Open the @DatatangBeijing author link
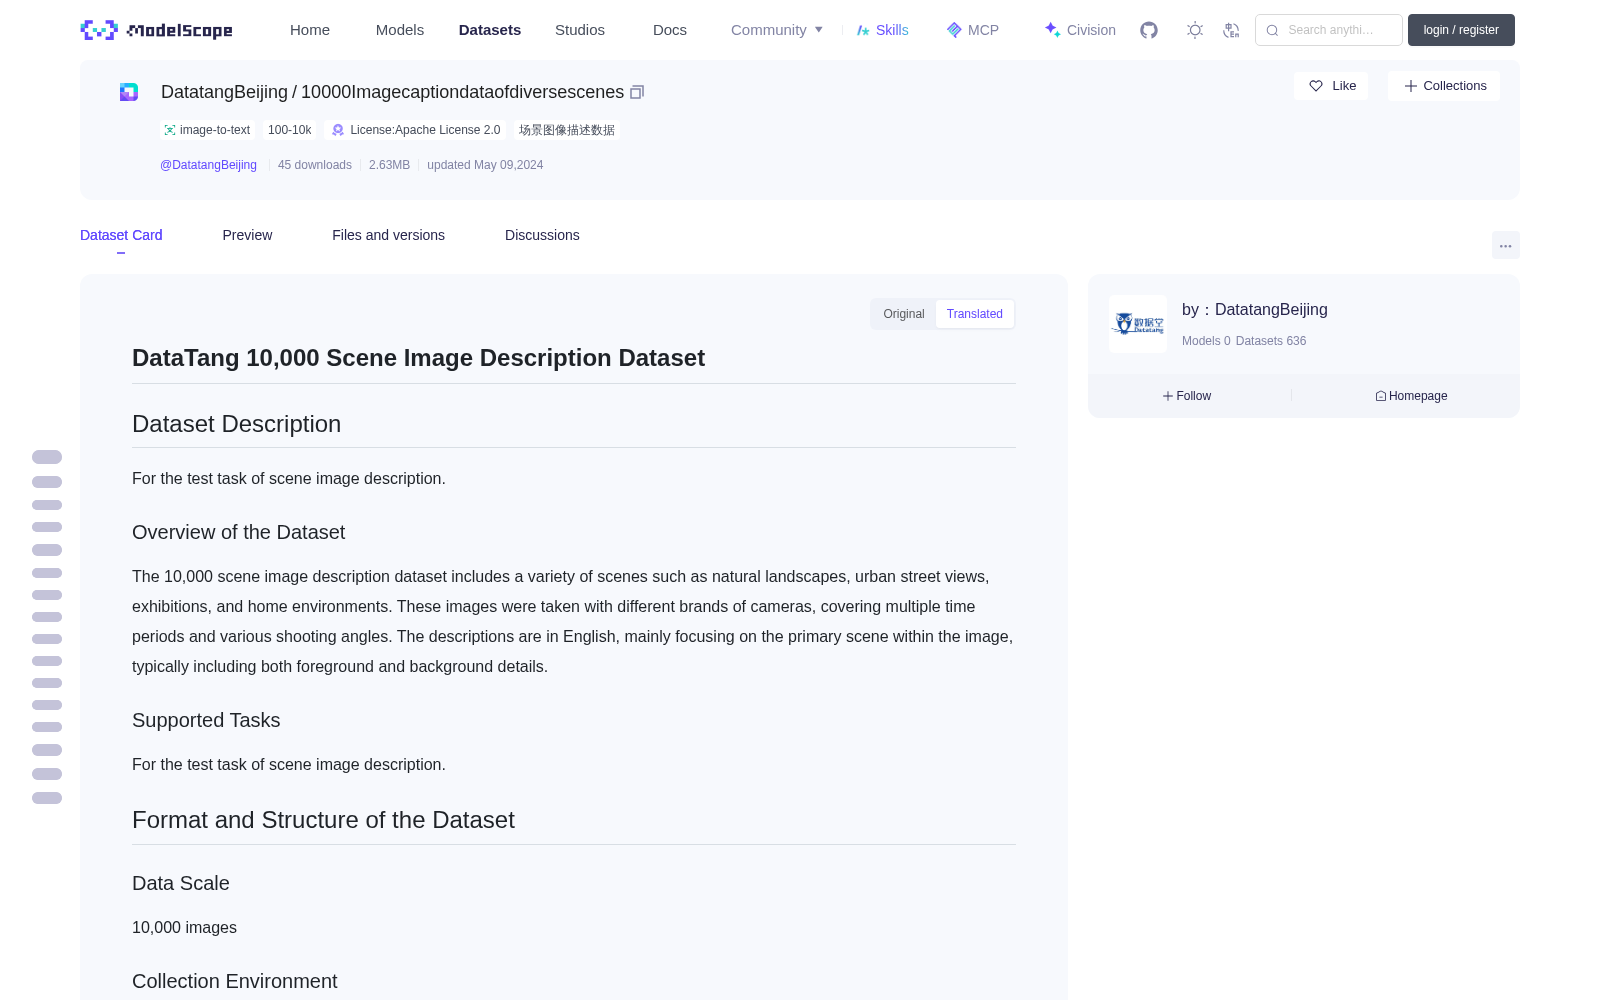 pyautogui.click(x=208, y=165)
